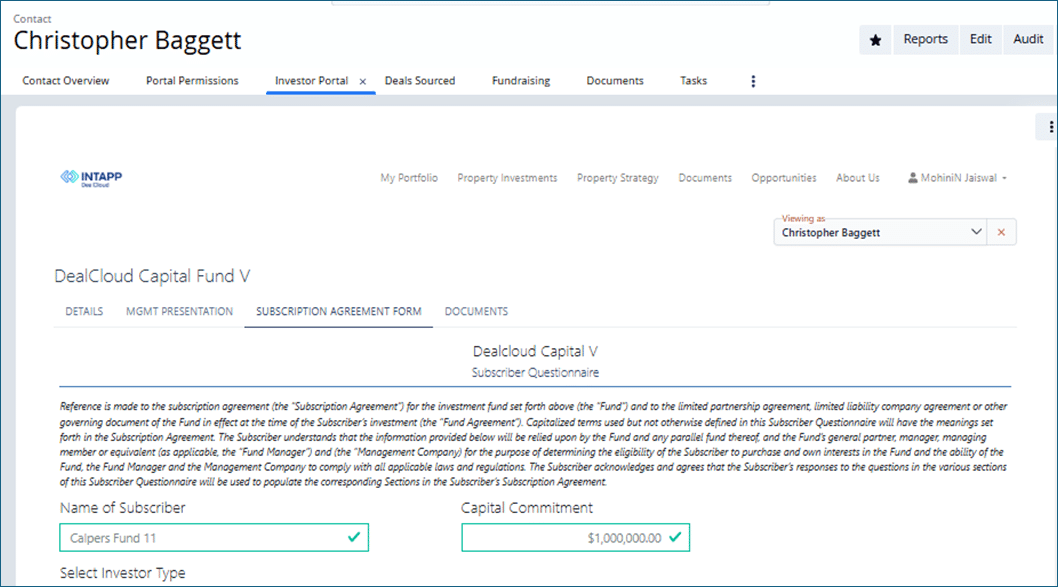Click the star favorite icon
The image size is (1058, 587).
[876, 40]
